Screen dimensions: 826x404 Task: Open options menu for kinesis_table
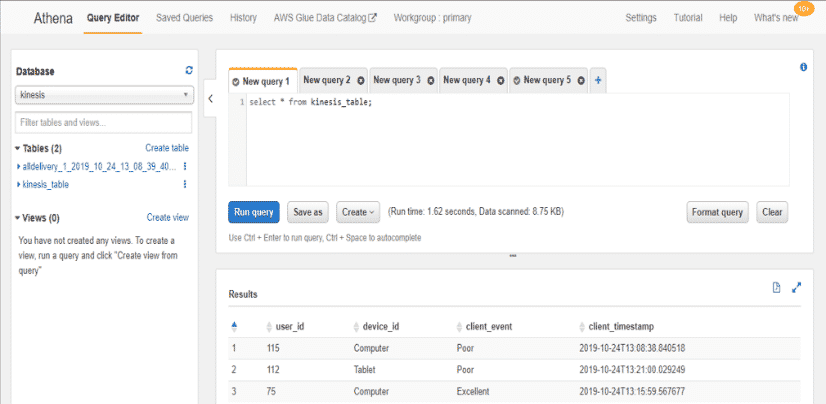click(x=184, y=184)
